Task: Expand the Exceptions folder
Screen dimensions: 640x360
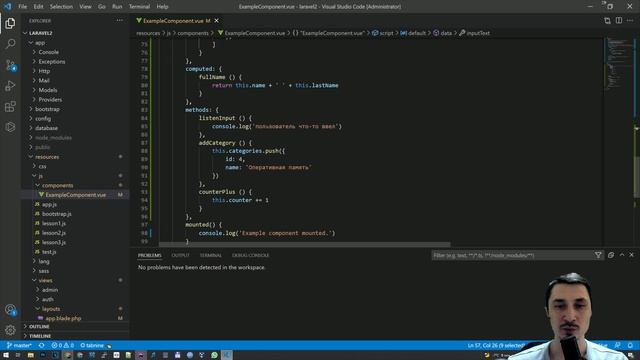Action: pyautogui.click(x=51, y=62)
